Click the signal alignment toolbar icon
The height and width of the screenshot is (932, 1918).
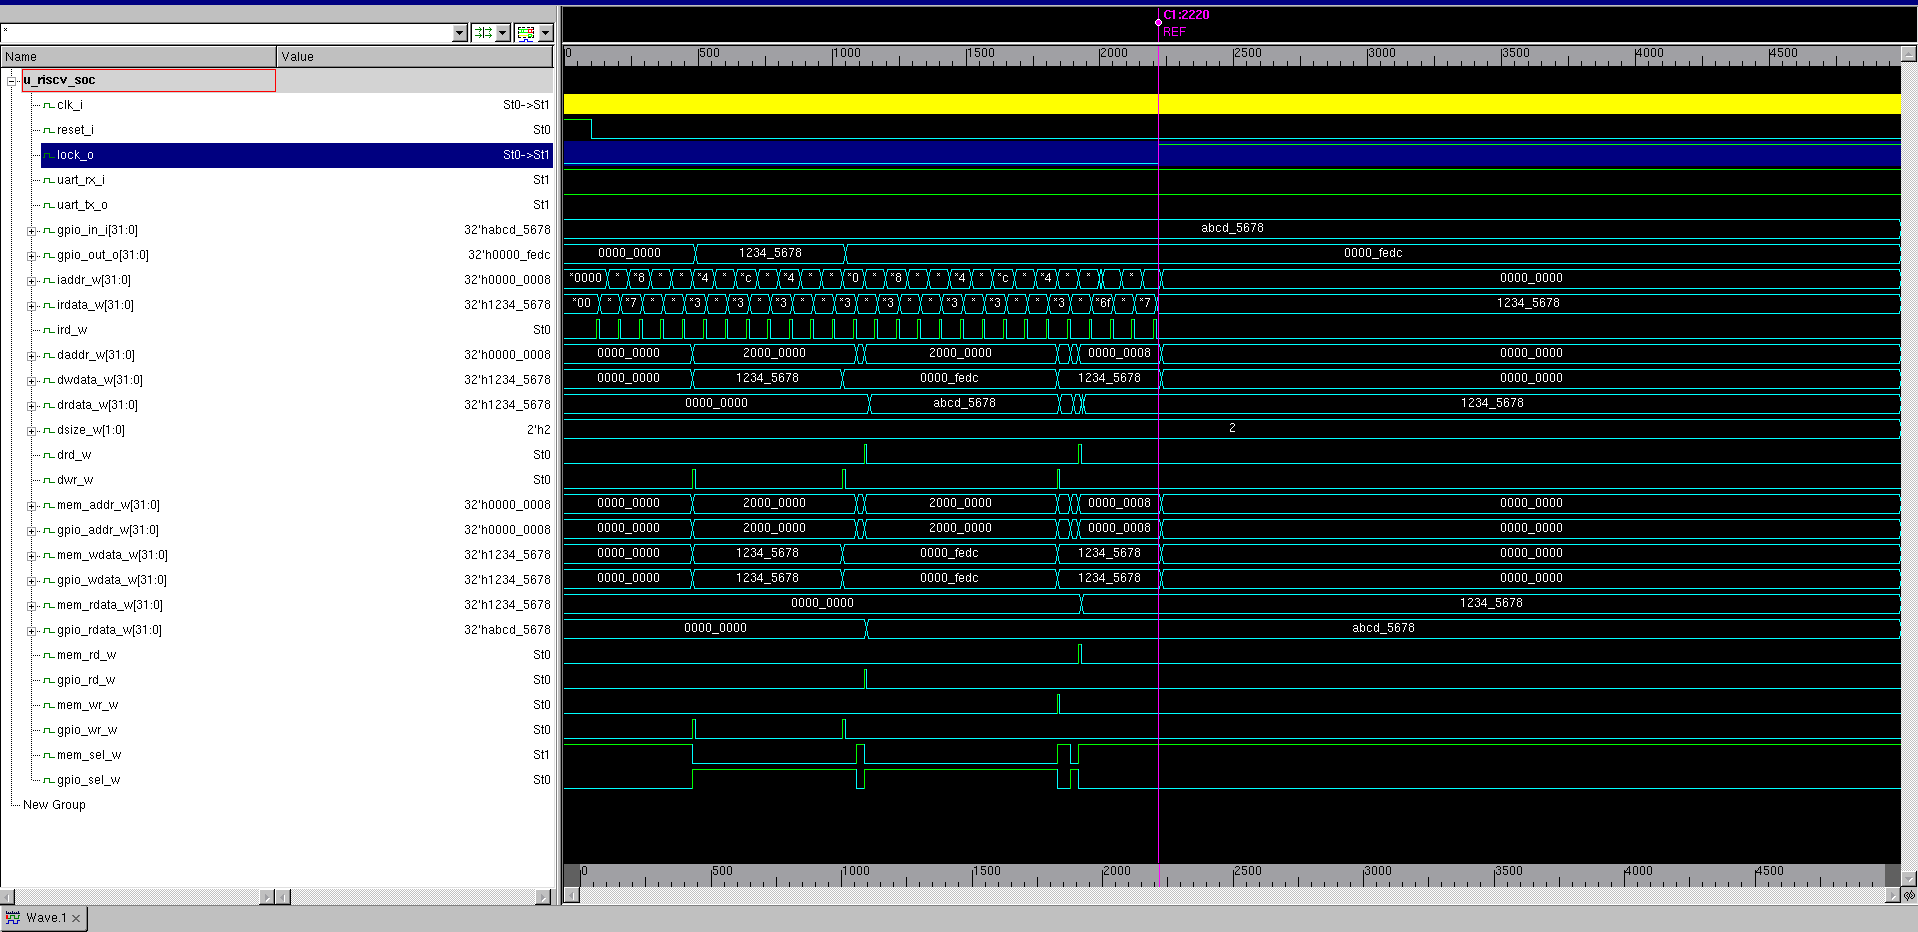pos(483,33)
